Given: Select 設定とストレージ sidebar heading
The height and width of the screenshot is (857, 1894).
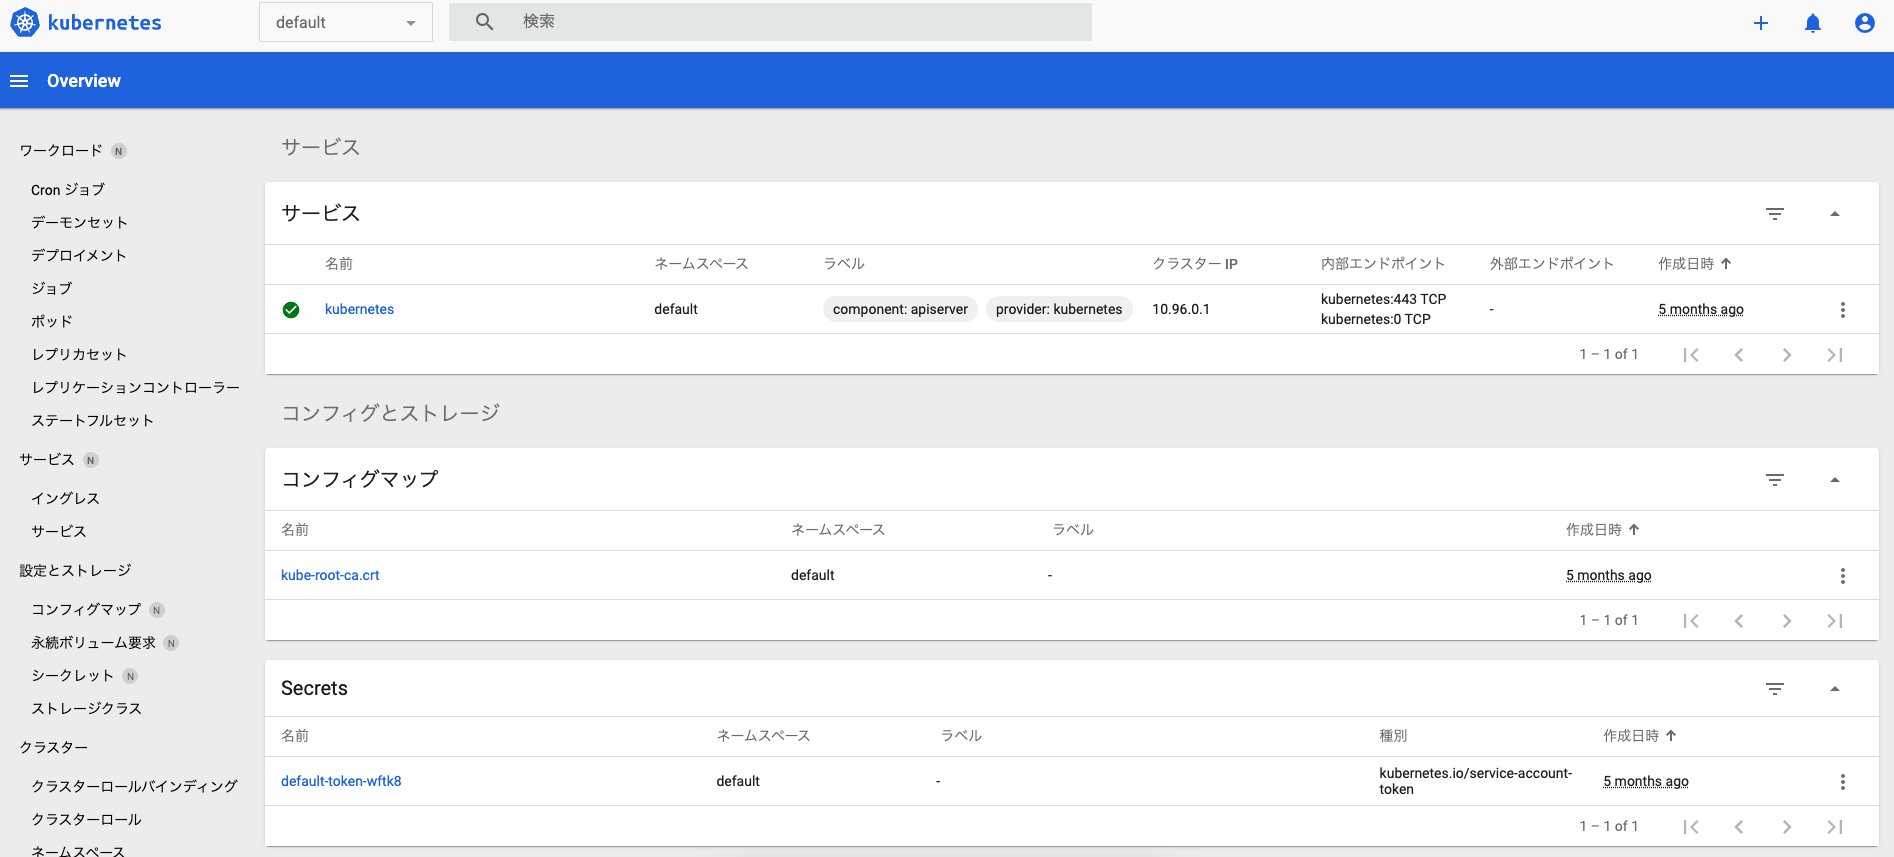Looking at the screenshot, I should pyautogui.click(x=75, y=571).
